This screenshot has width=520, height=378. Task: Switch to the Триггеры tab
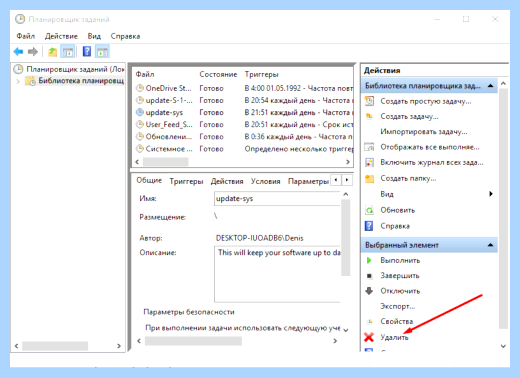186,181
